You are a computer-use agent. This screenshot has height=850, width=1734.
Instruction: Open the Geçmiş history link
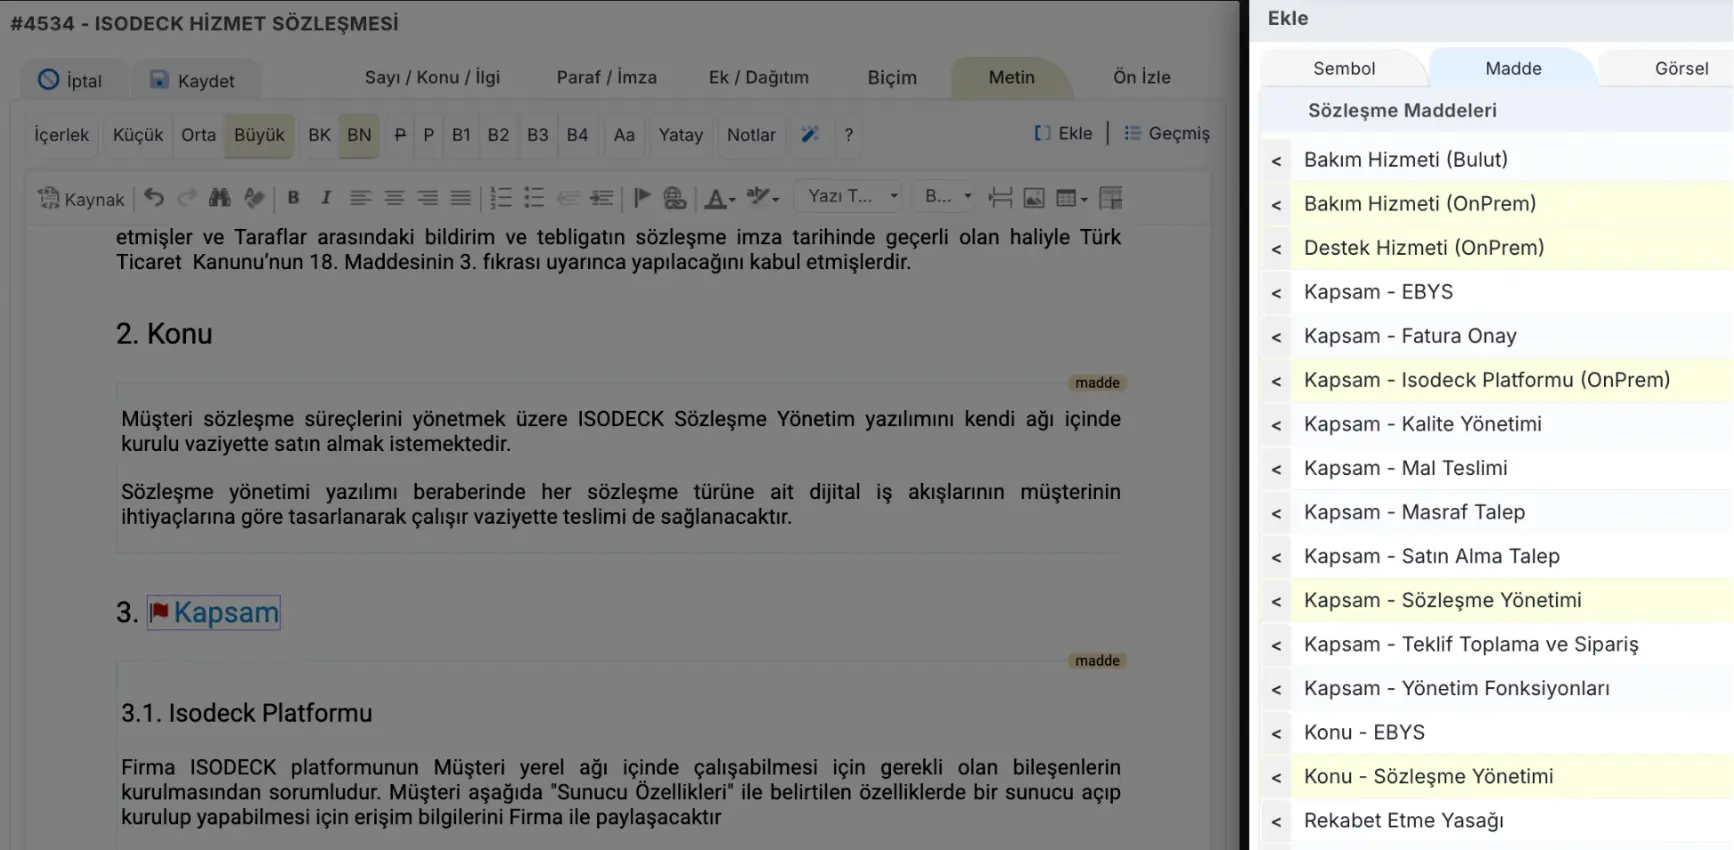coord(1167,133)
